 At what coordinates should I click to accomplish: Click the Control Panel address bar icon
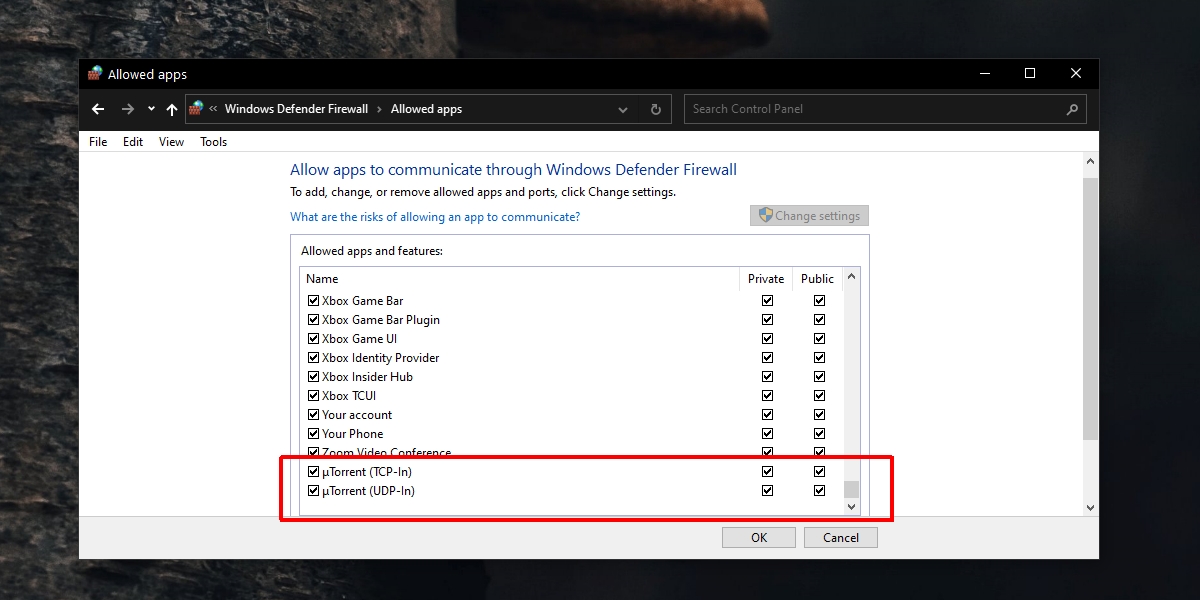coord(196,108)
